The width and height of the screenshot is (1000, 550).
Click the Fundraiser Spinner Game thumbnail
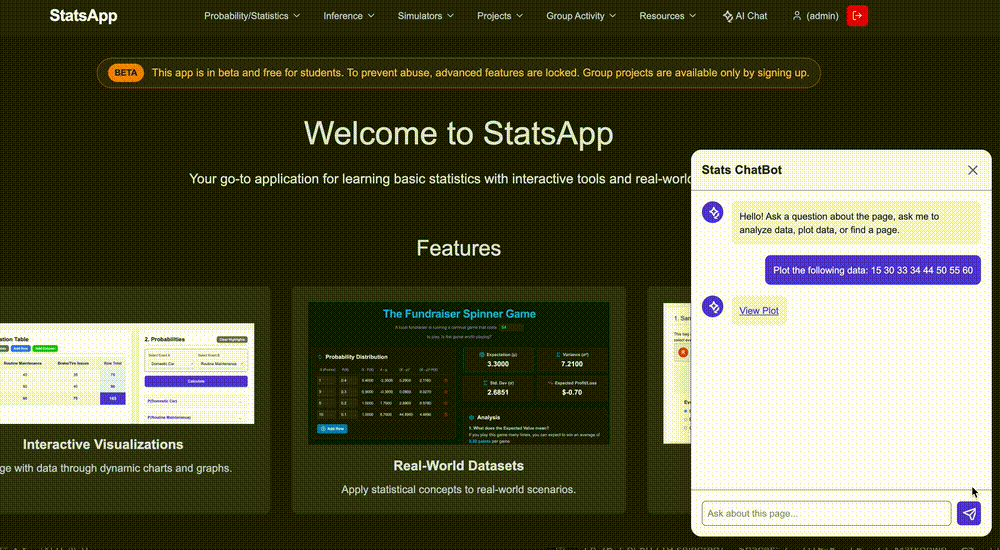(458, 373)
